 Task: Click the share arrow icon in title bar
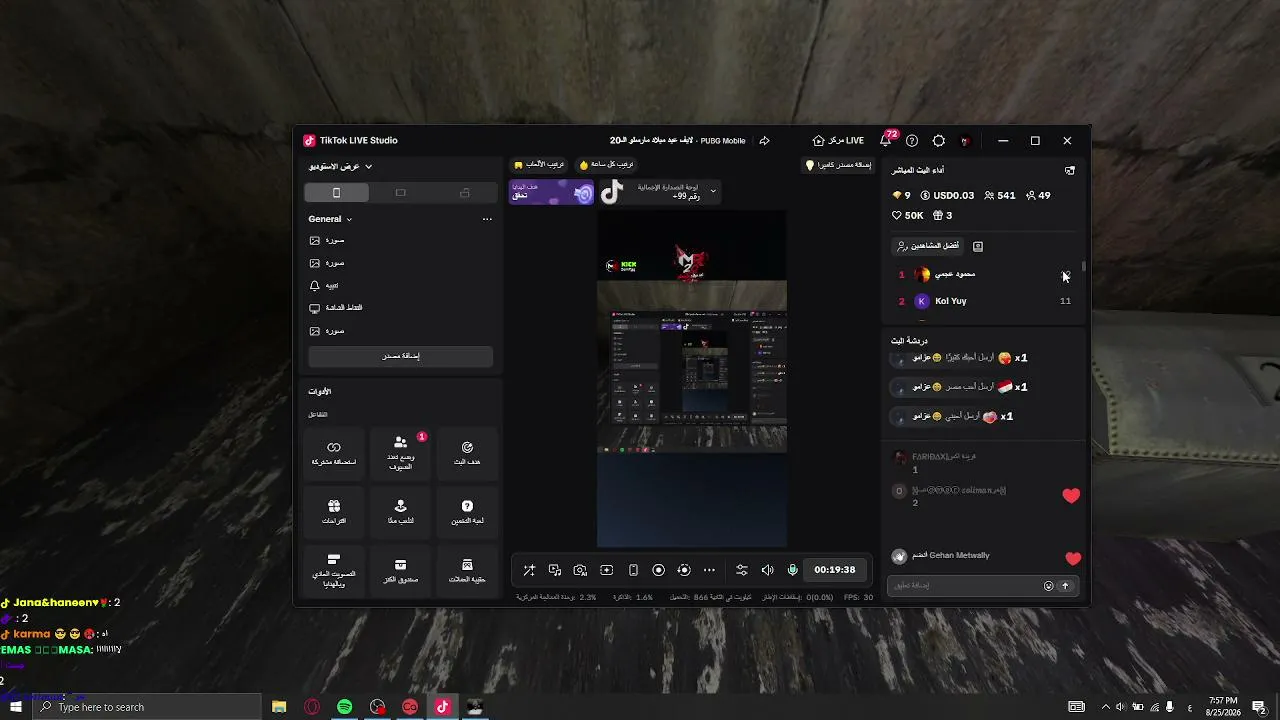(x=764, y=141)
